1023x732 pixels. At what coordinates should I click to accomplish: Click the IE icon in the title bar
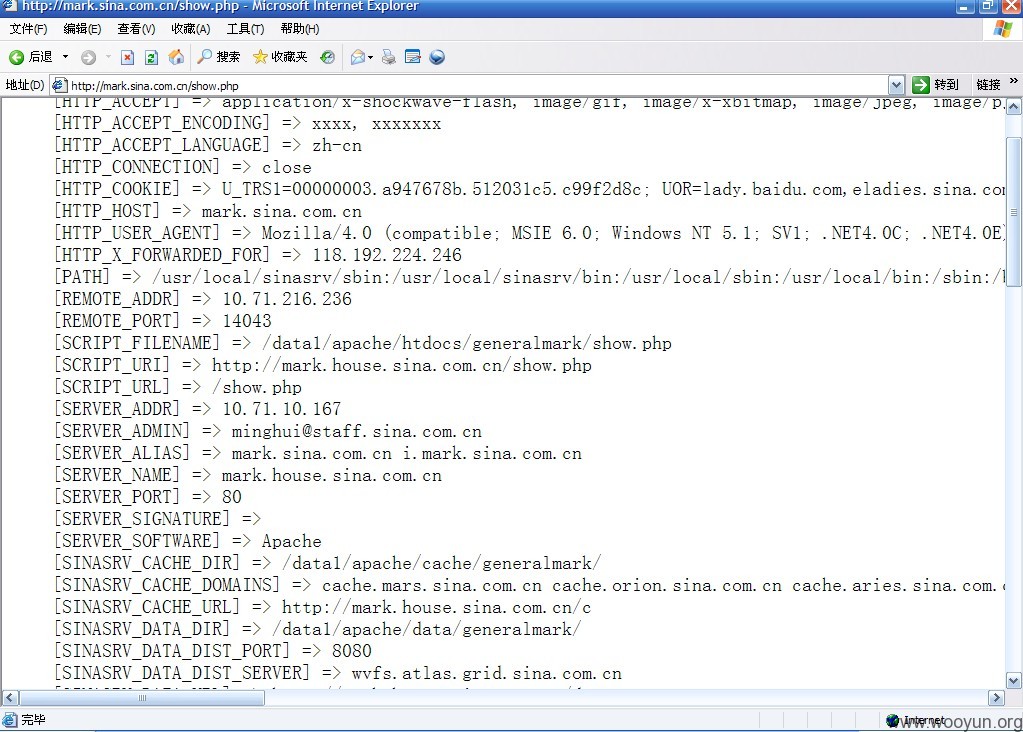tap(8, 6)
